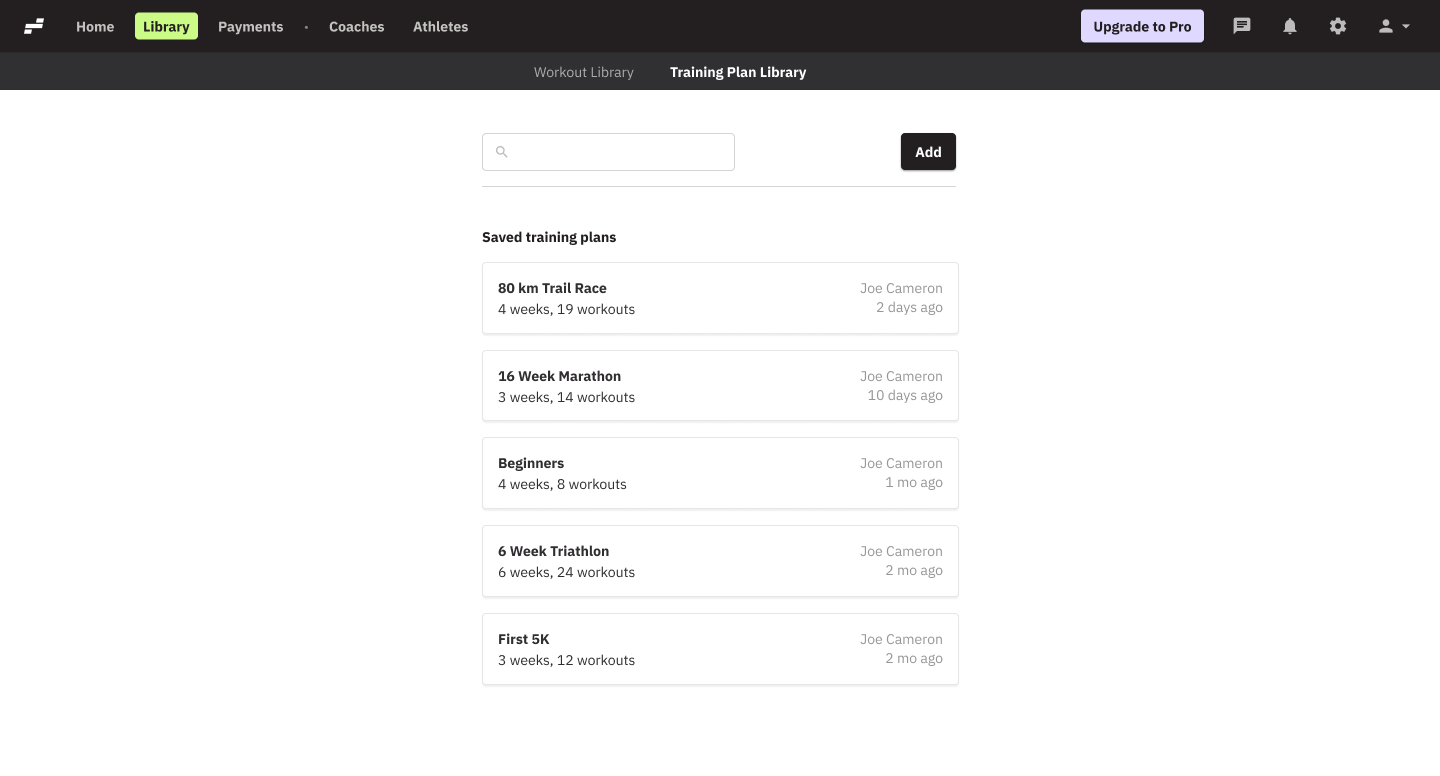Click the Upgrade to Pro button

[1142, 26]
